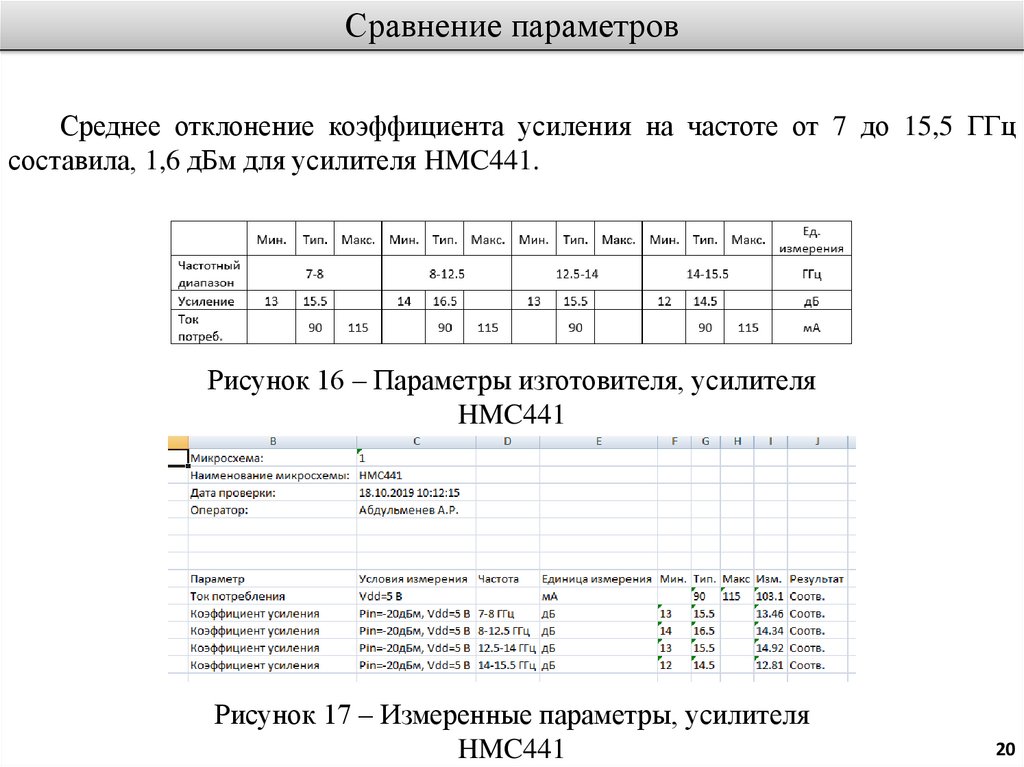Screen dimensions: 1024x767
Task: Select the 'Ток потребления' row cell in spreadsheet
Action: pyautogui.click(x=232, y=596)
